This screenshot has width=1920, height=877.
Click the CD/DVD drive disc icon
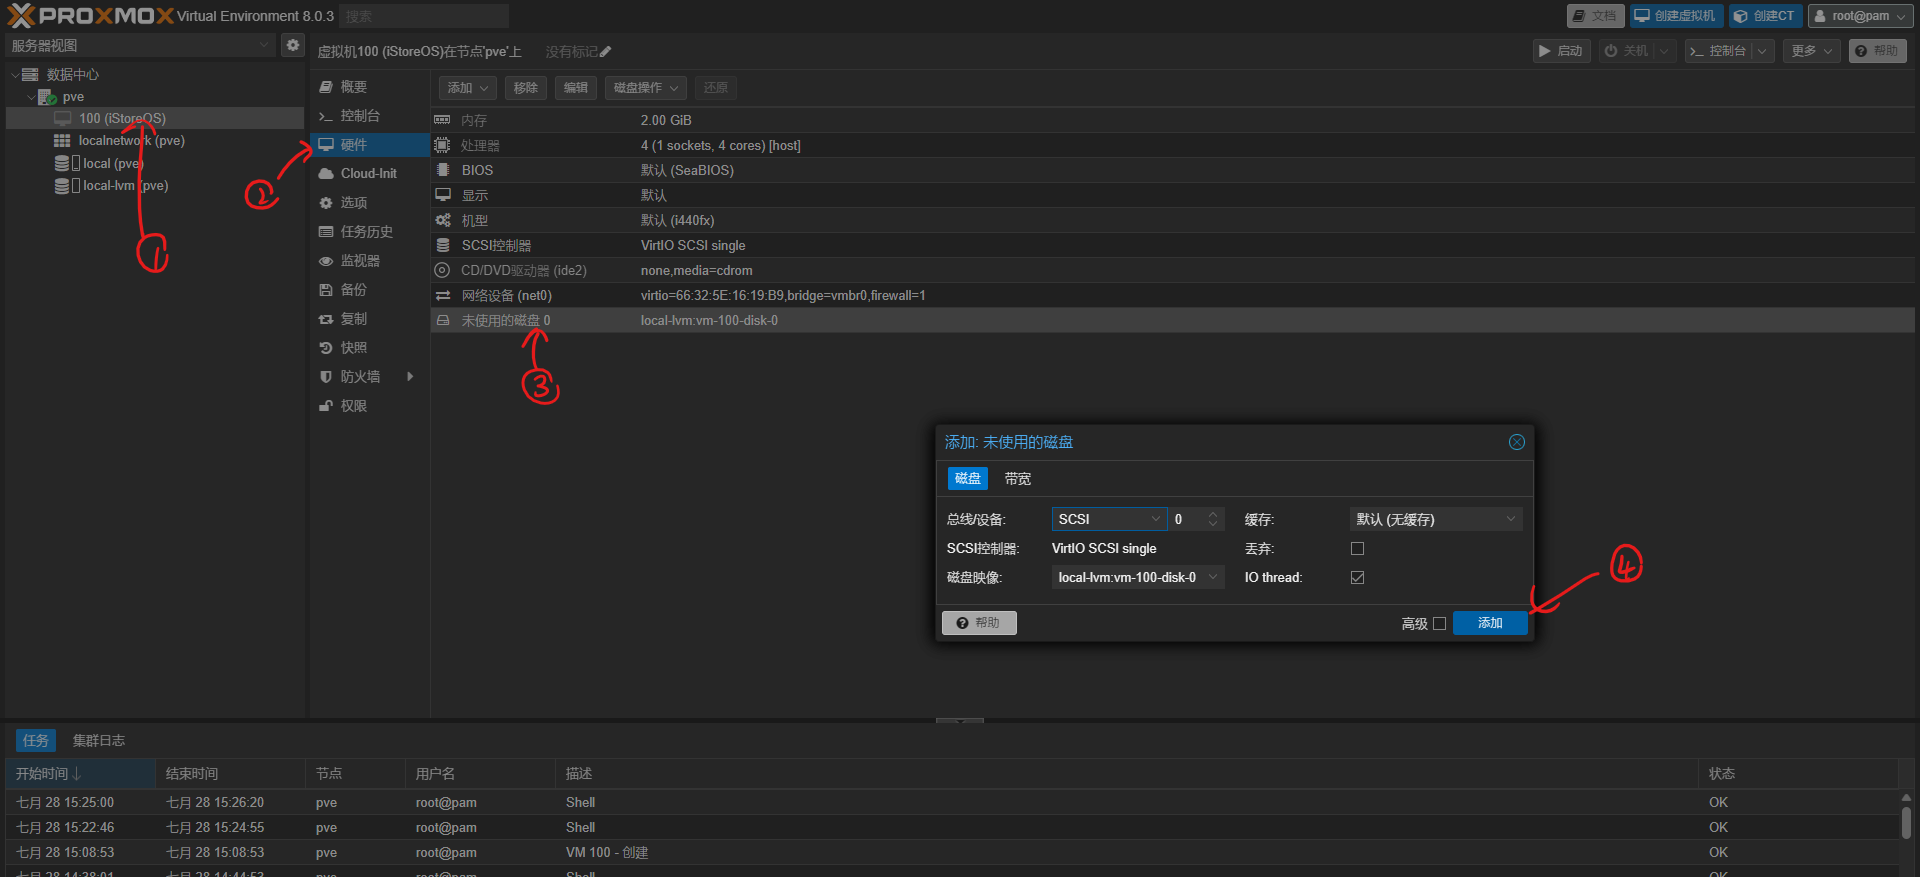442,270
